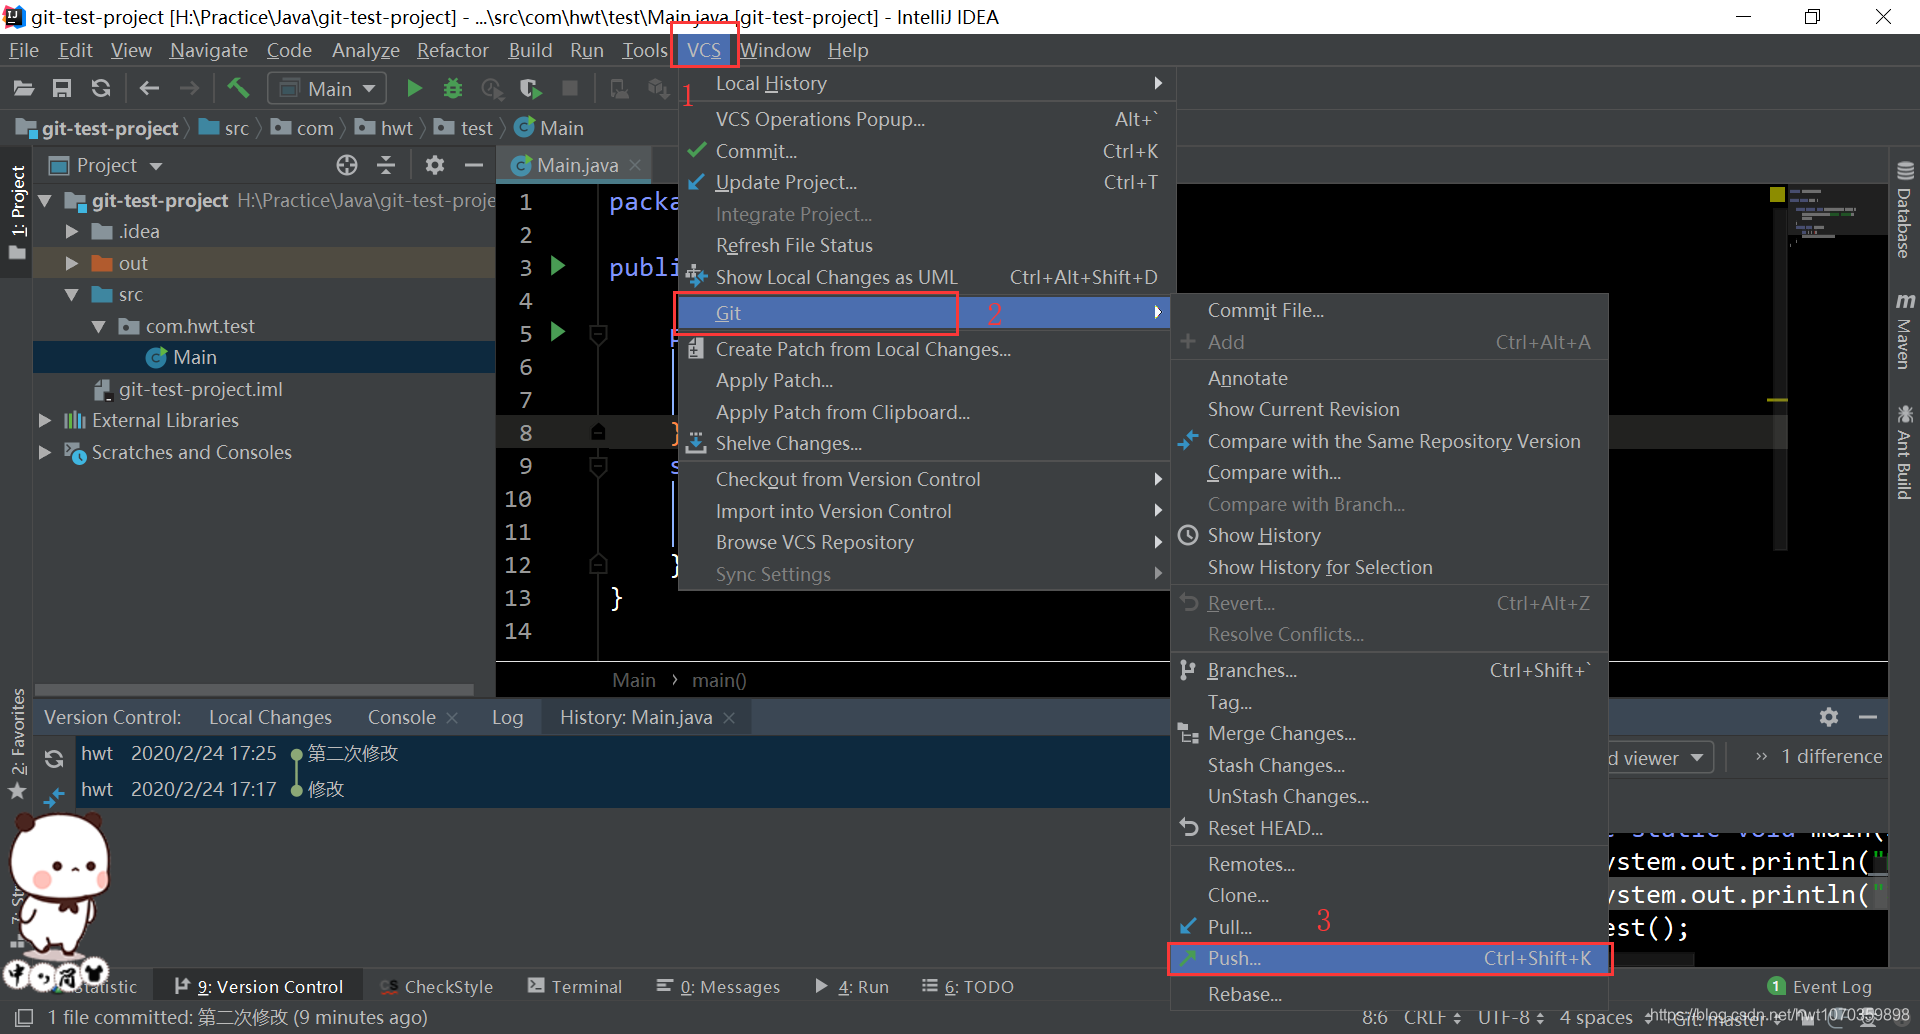The width and height of the screenshot is (1920, 1034).
Task: Open the Terminal tool window
Action: pos(575,987)
